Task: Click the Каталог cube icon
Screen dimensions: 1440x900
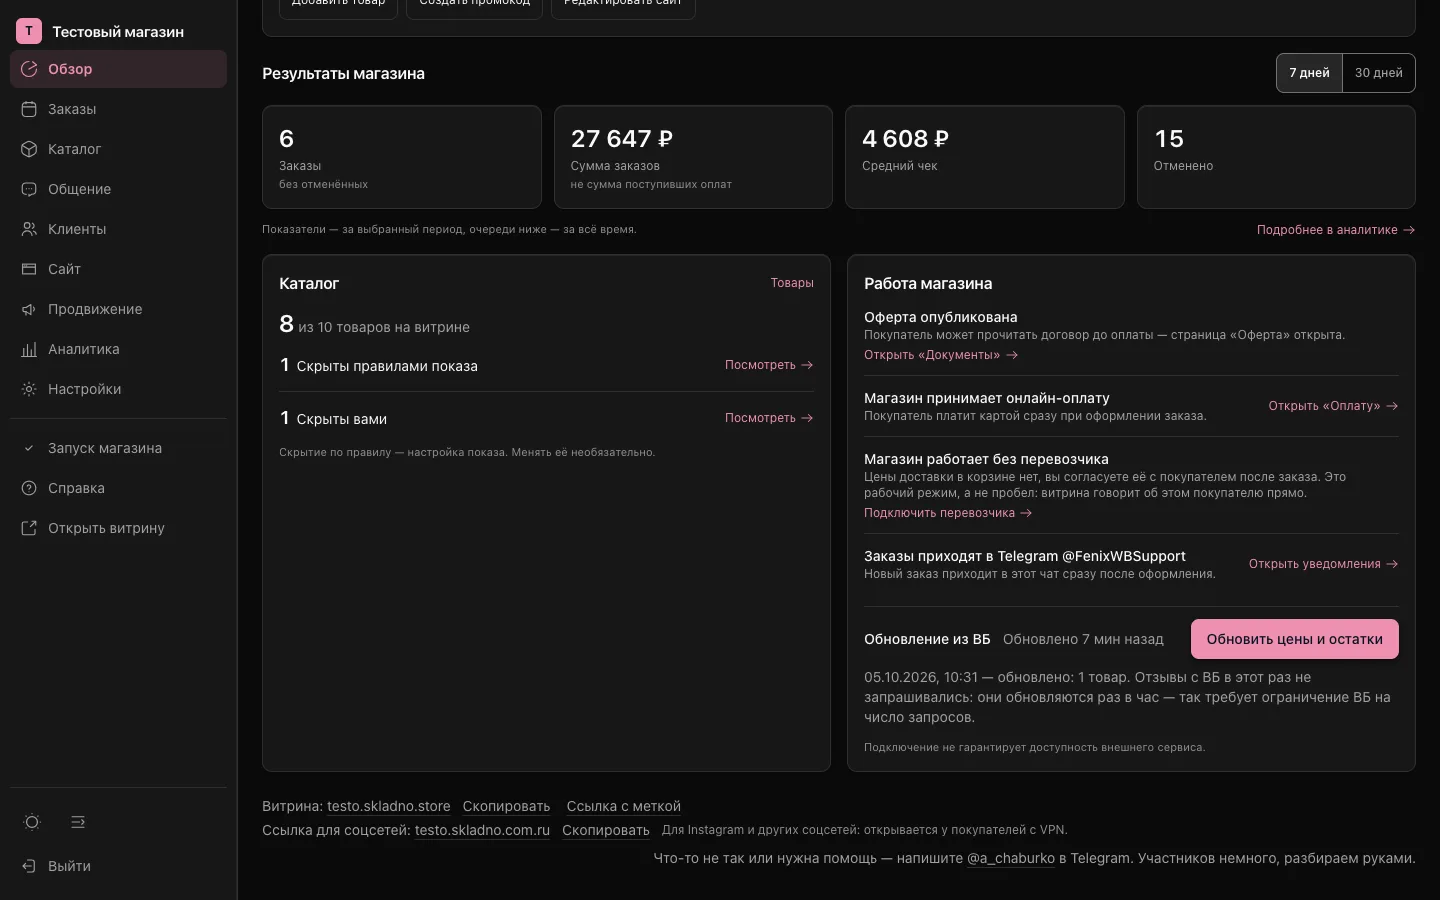Action: click(x=29, y=149)
